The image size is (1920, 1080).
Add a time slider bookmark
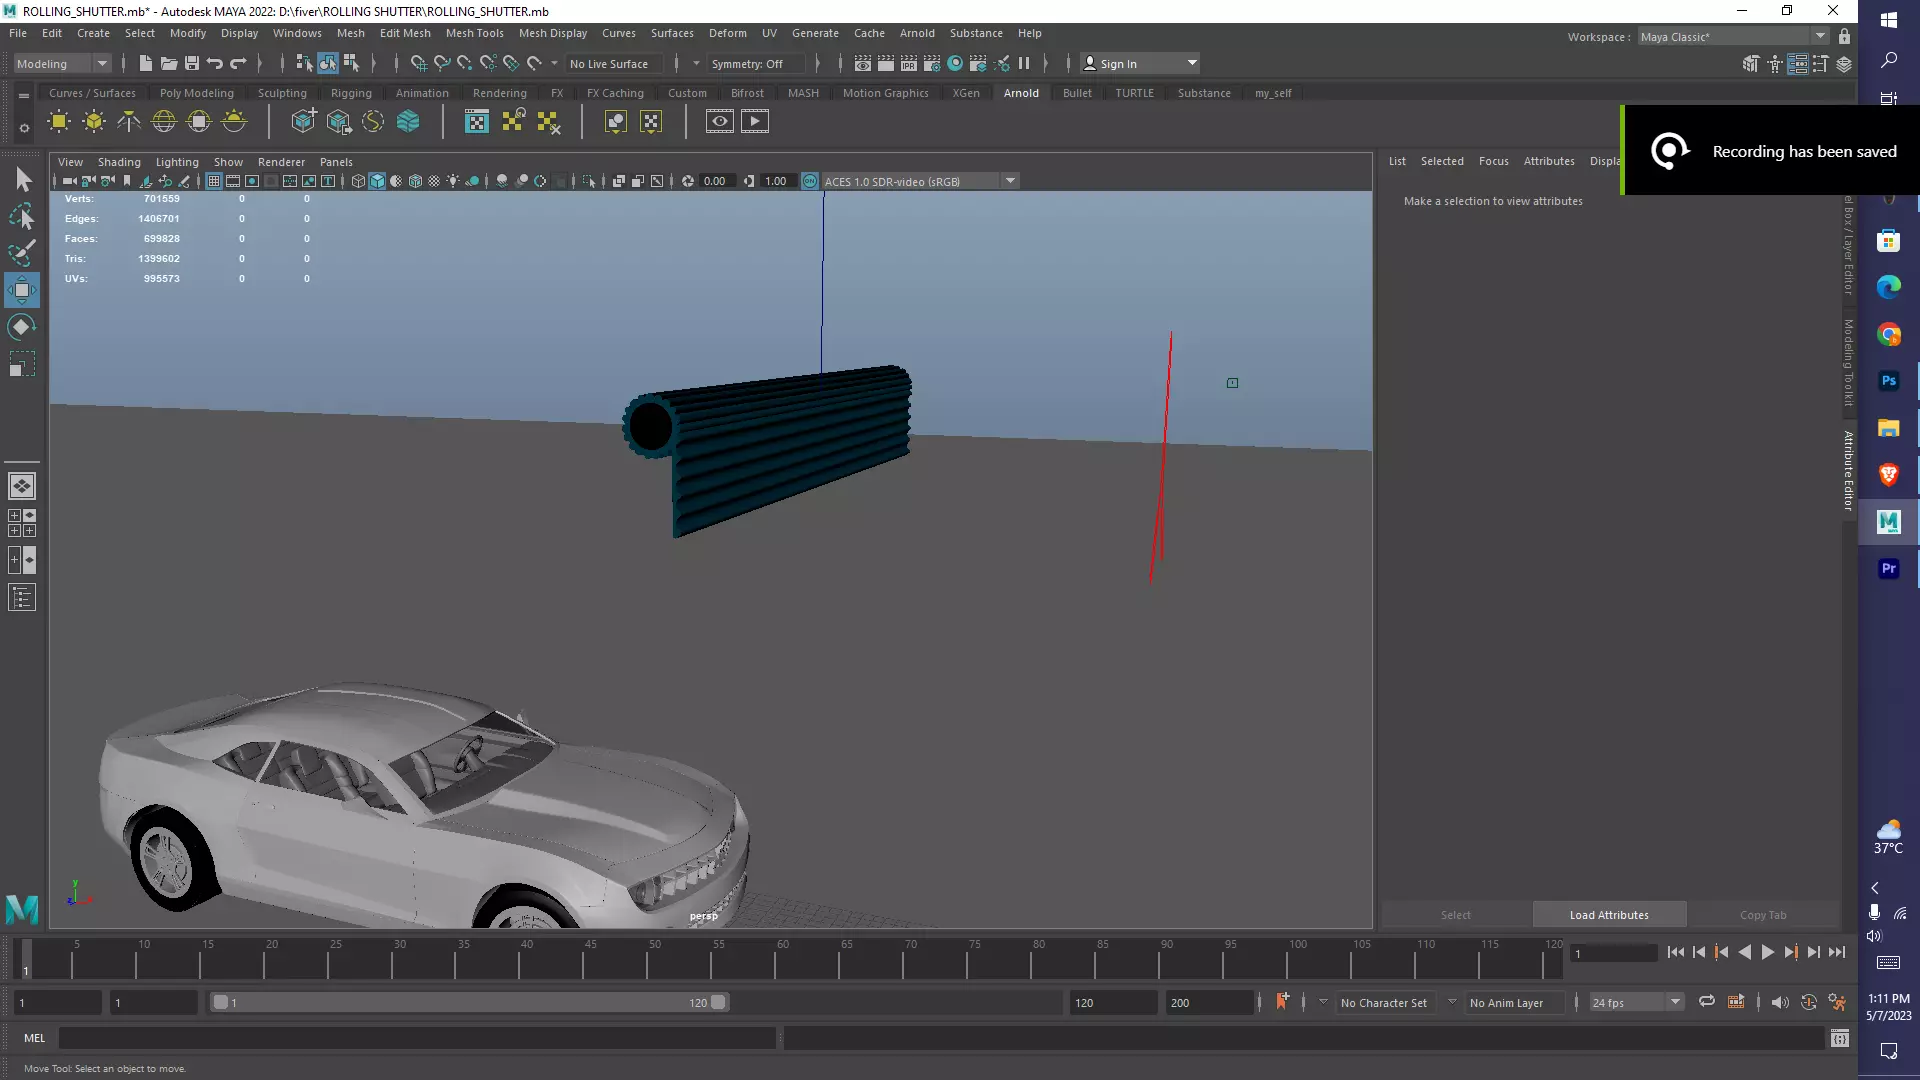point(1282,1002)
